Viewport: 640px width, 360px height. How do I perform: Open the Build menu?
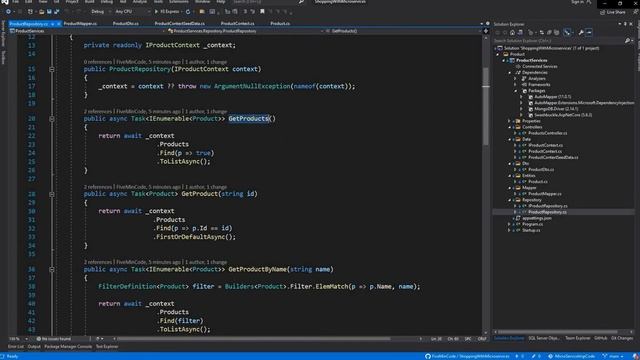tap(89, 2)
